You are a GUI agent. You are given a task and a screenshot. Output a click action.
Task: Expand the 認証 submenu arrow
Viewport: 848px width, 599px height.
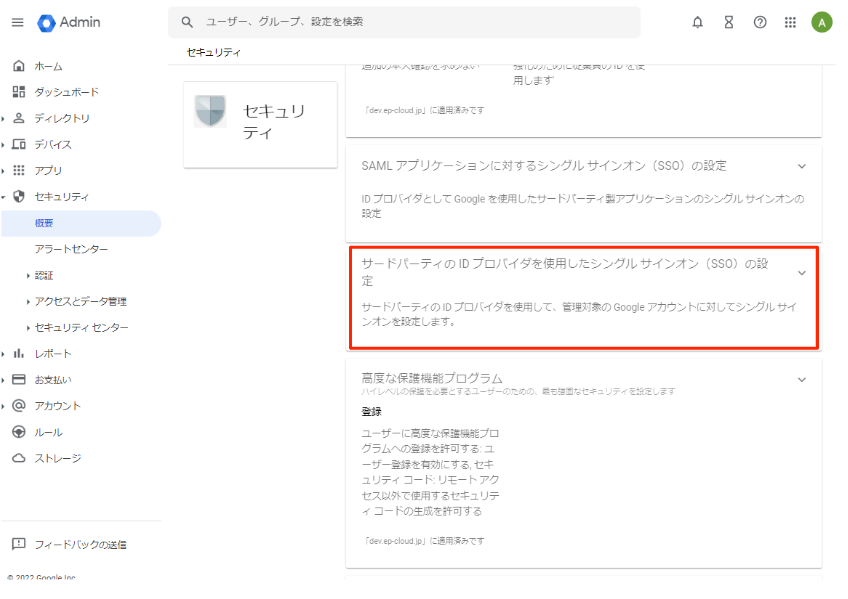[28, 276]
